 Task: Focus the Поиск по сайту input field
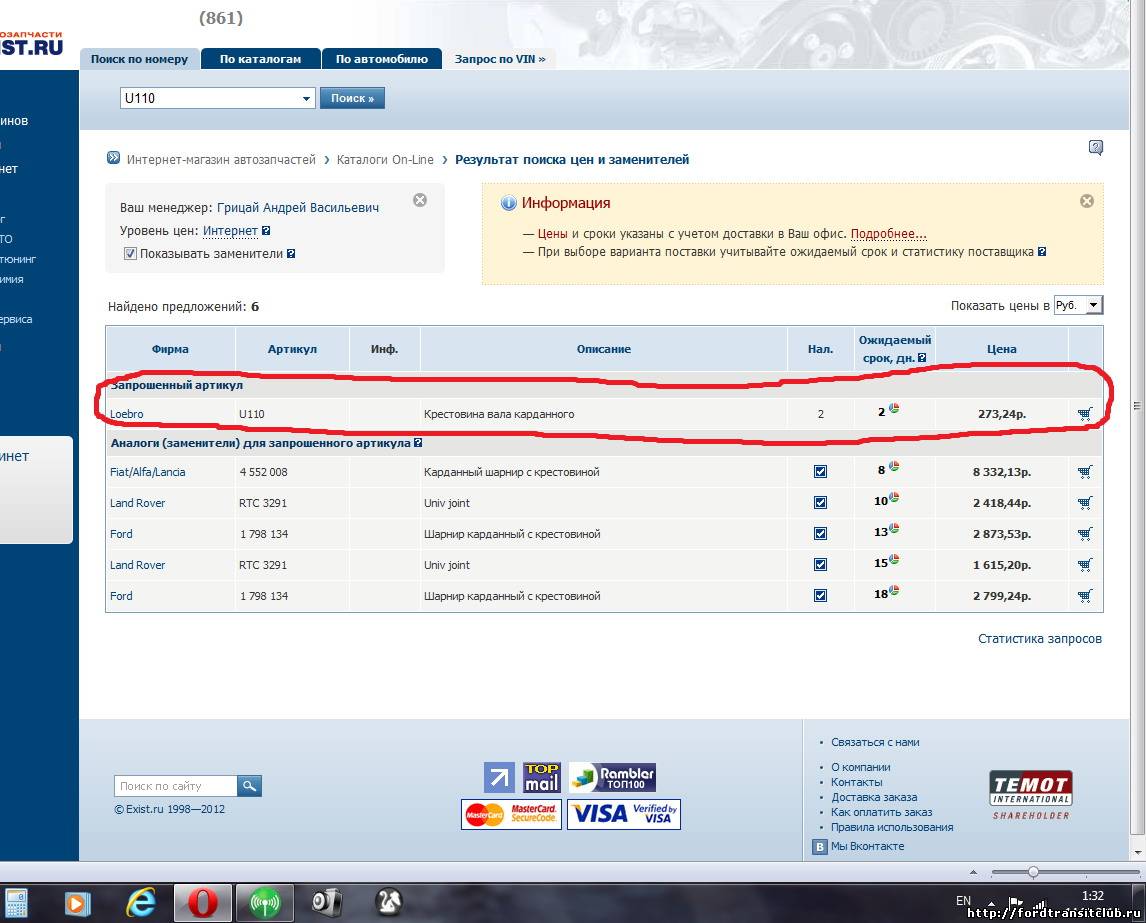[x=175, y=786]
